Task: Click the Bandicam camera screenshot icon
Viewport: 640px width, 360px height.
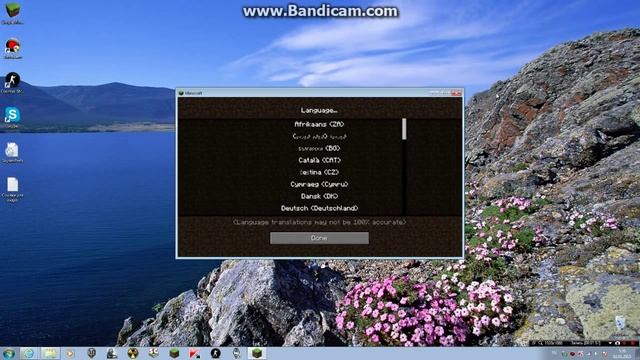Action: [x=617, y=343]
